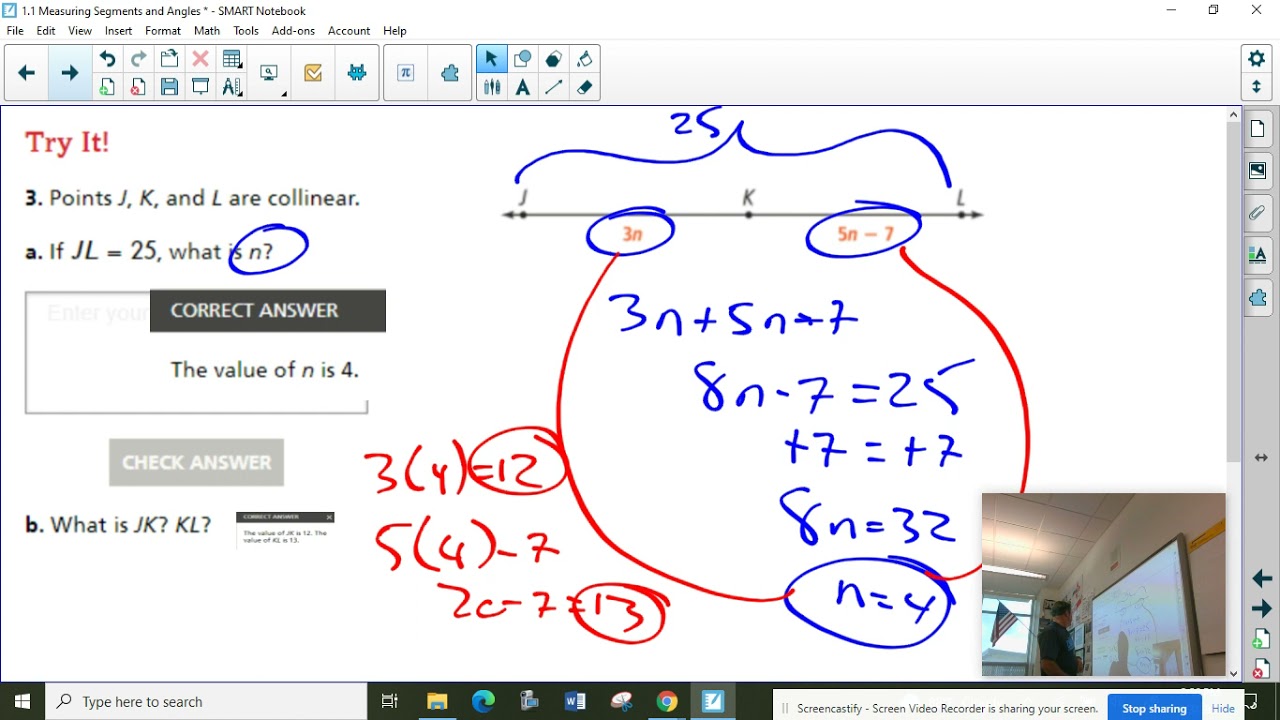Open the screen capture view options
Viewport: 1280px width, 720px height.
pos(269,73)
